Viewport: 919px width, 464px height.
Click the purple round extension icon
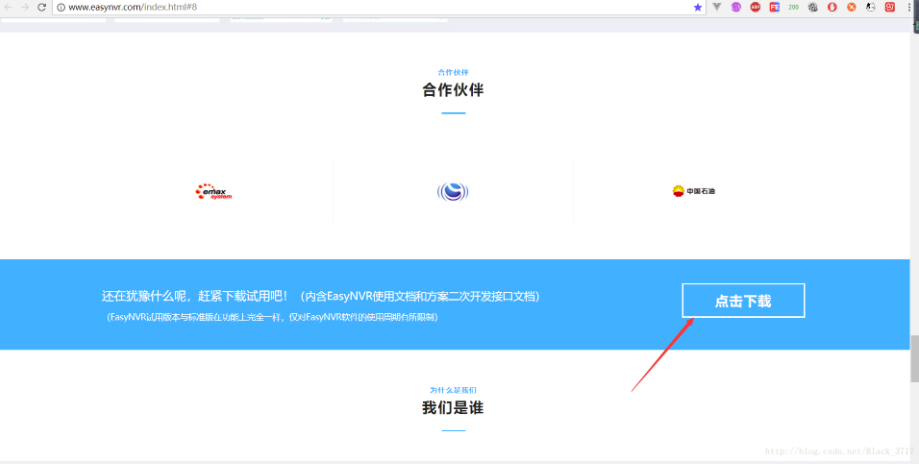[x=736, y=7]
